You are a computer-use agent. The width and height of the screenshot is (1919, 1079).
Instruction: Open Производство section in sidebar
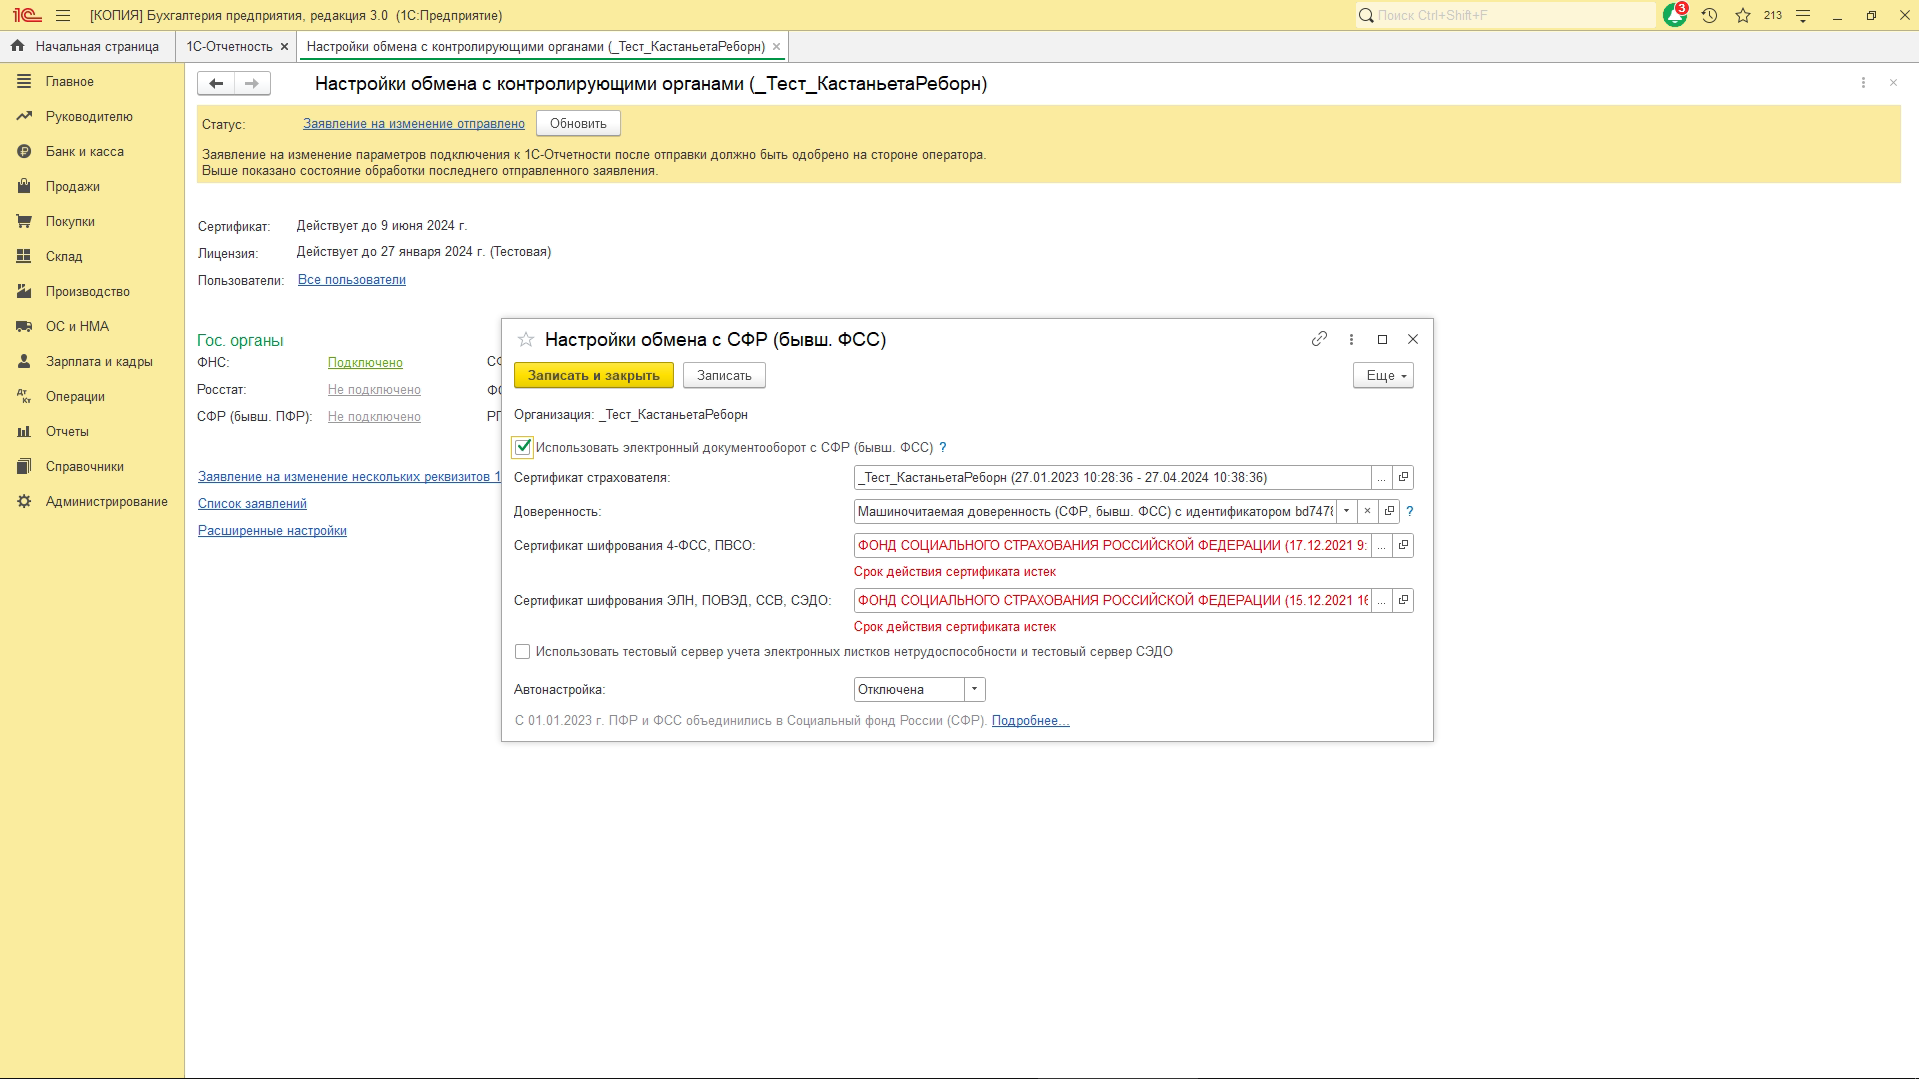(88, 292)
